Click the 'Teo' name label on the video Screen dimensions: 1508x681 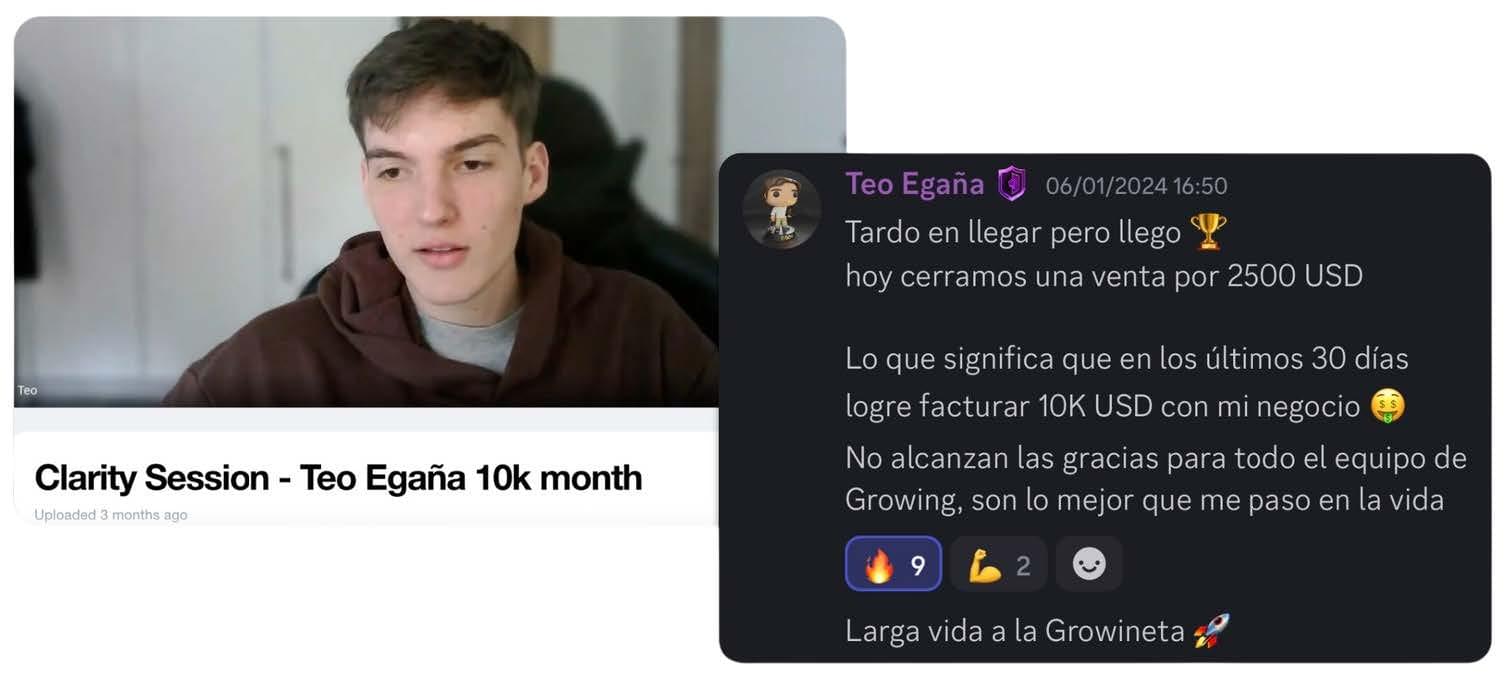[x=27, y=390]
